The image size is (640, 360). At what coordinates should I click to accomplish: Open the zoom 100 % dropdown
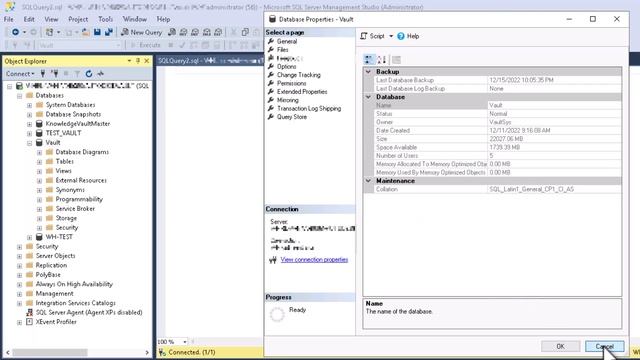tap(185, 342)
